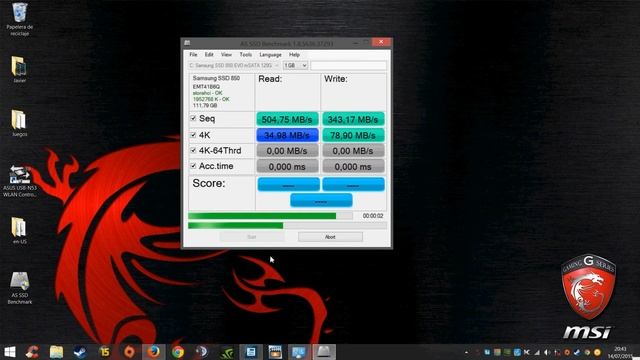The height and width of the screenshot is (360, 640).
Task: Switch to the monitor app on taskbar
Action: click(x=299, y=352)
